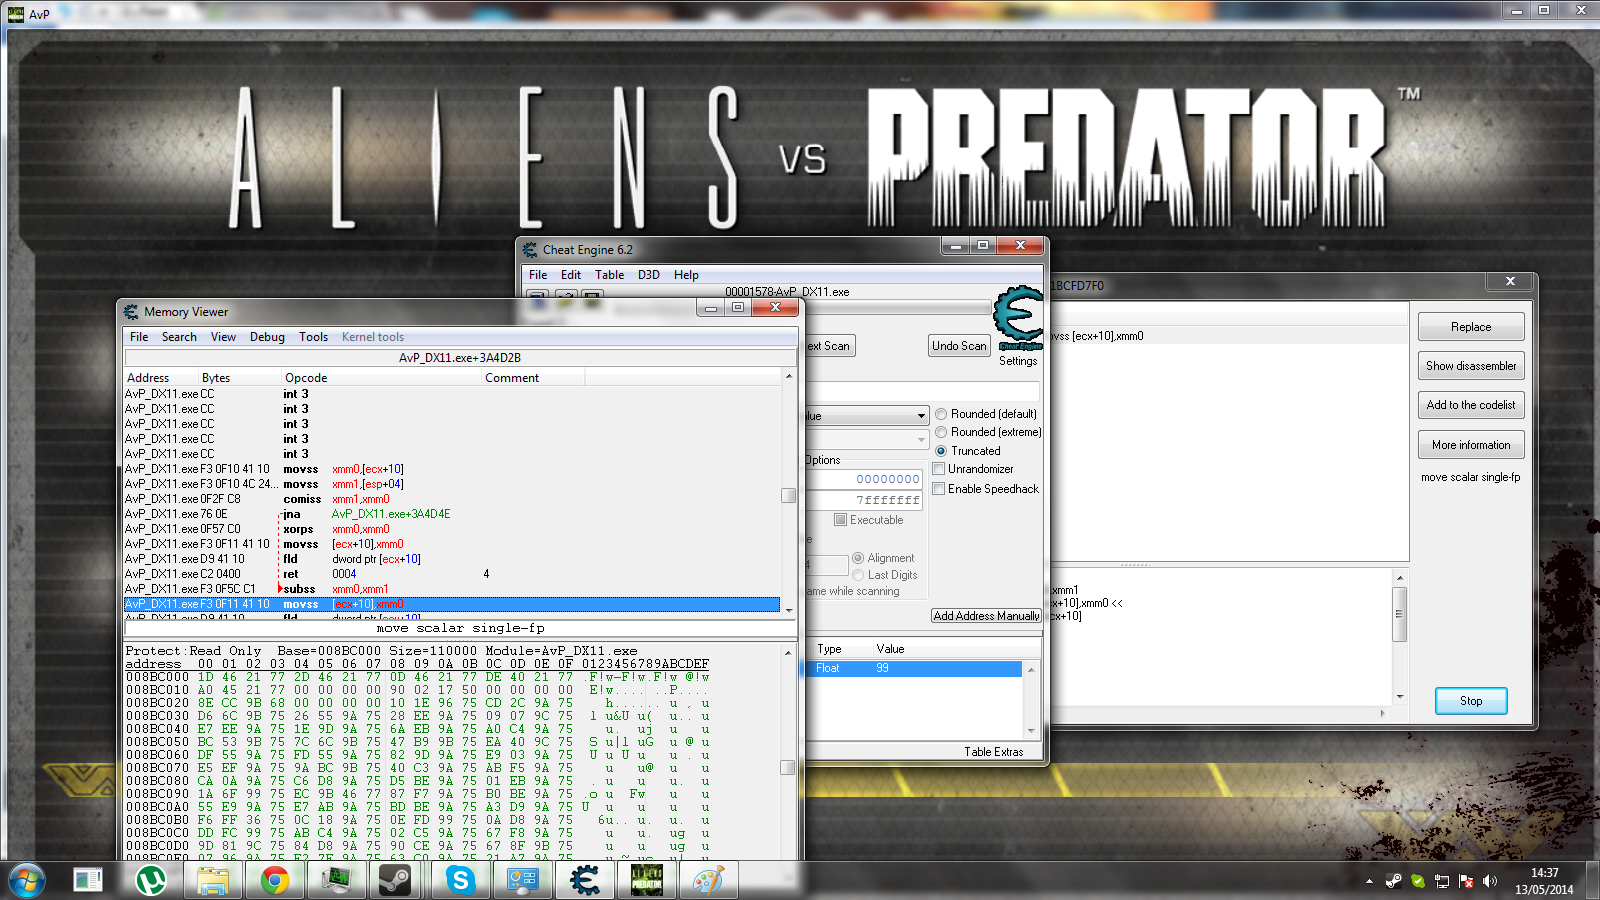Click the scan stop address field 7fffffff
The width and height of the screenshot is (1600, 900).
[864, 500]
